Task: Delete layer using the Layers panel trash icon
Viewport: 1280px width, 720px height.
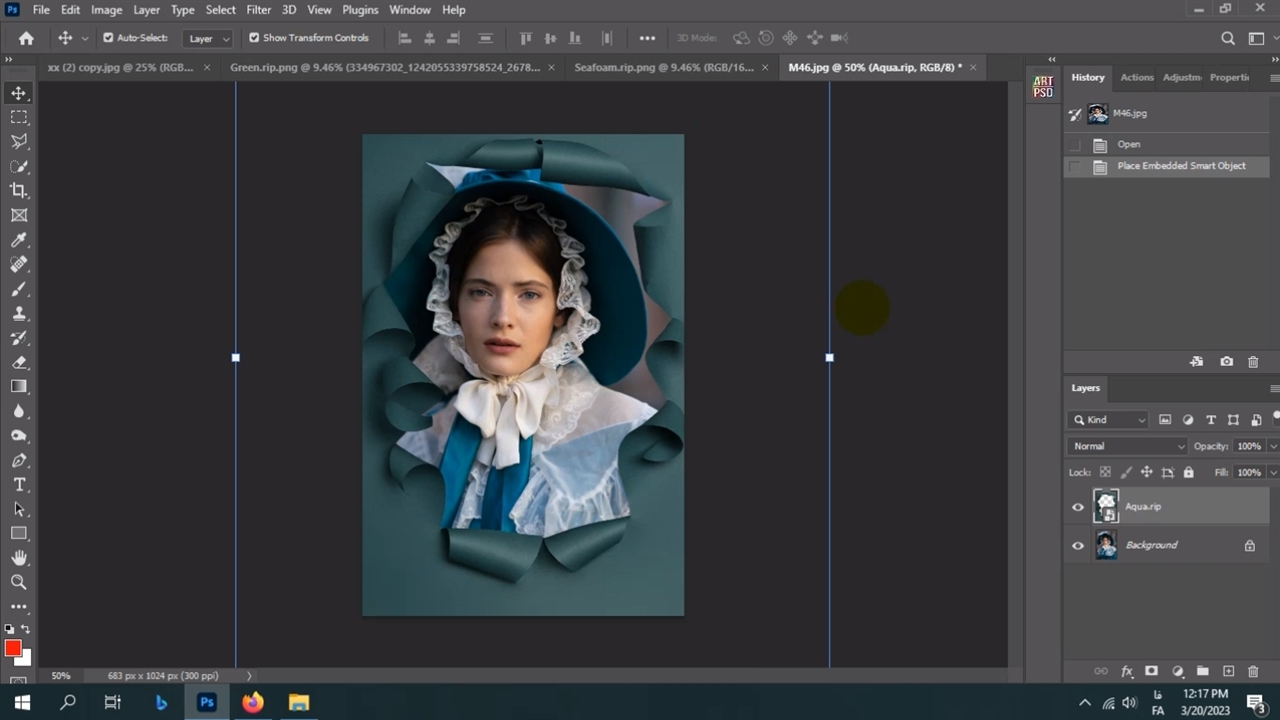Action: (x=1253, y=672)
